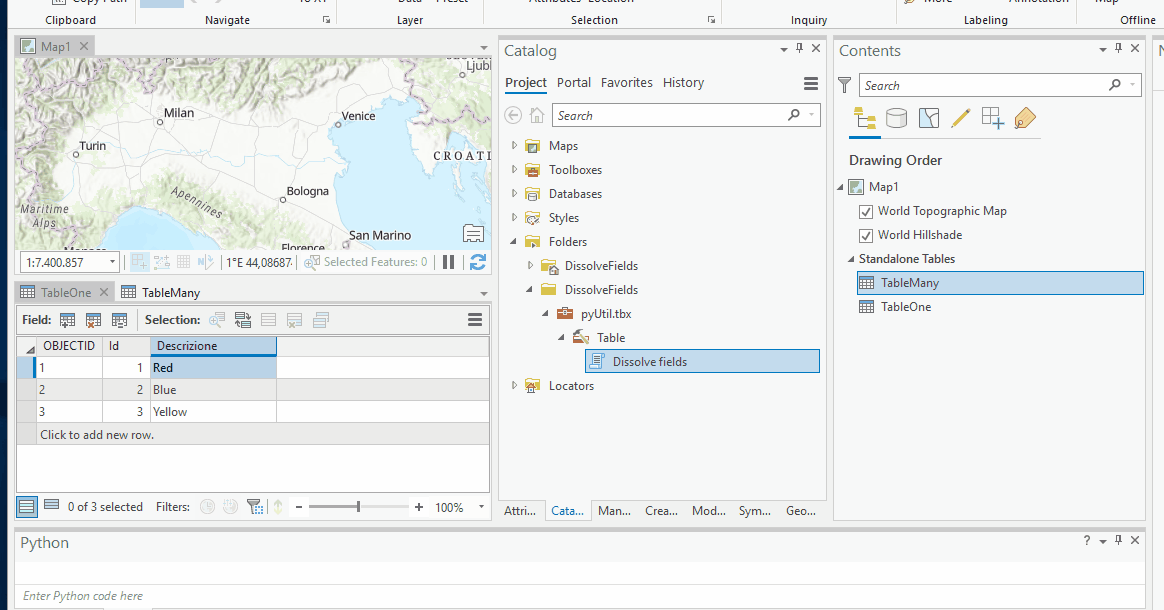
Task: Click the Catalog back arrow icon
Action: point(513,116)
